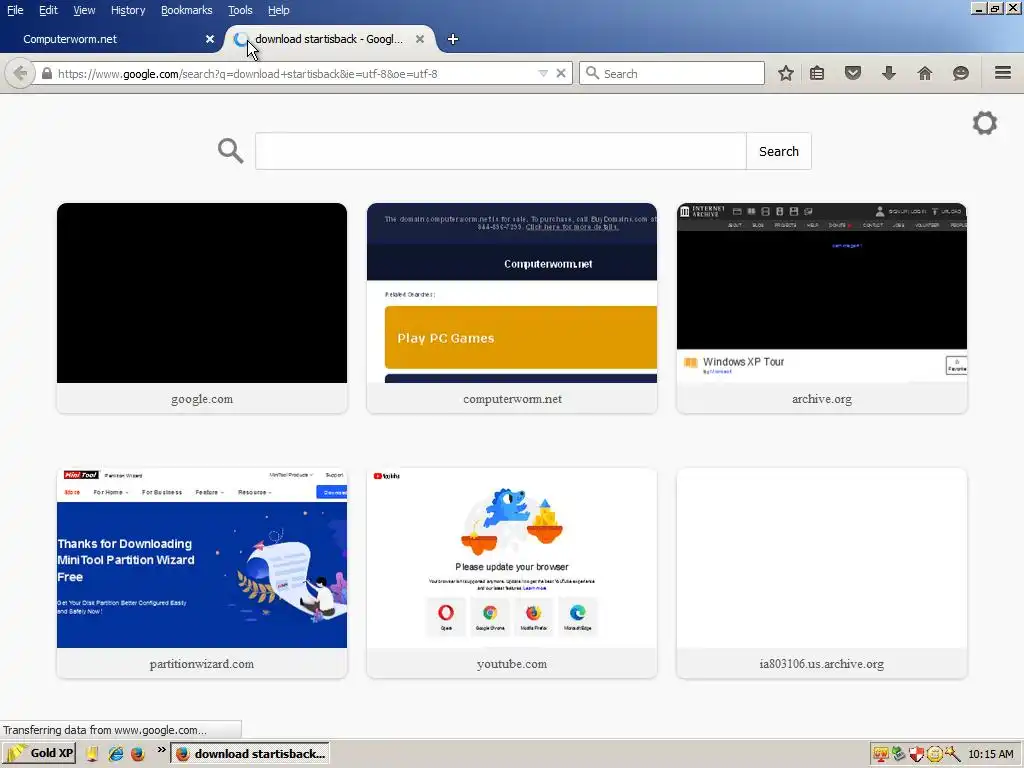Screen dimensions: 1024x768
Task: Click the round yellow tray icon
Action: coord(935,754)
